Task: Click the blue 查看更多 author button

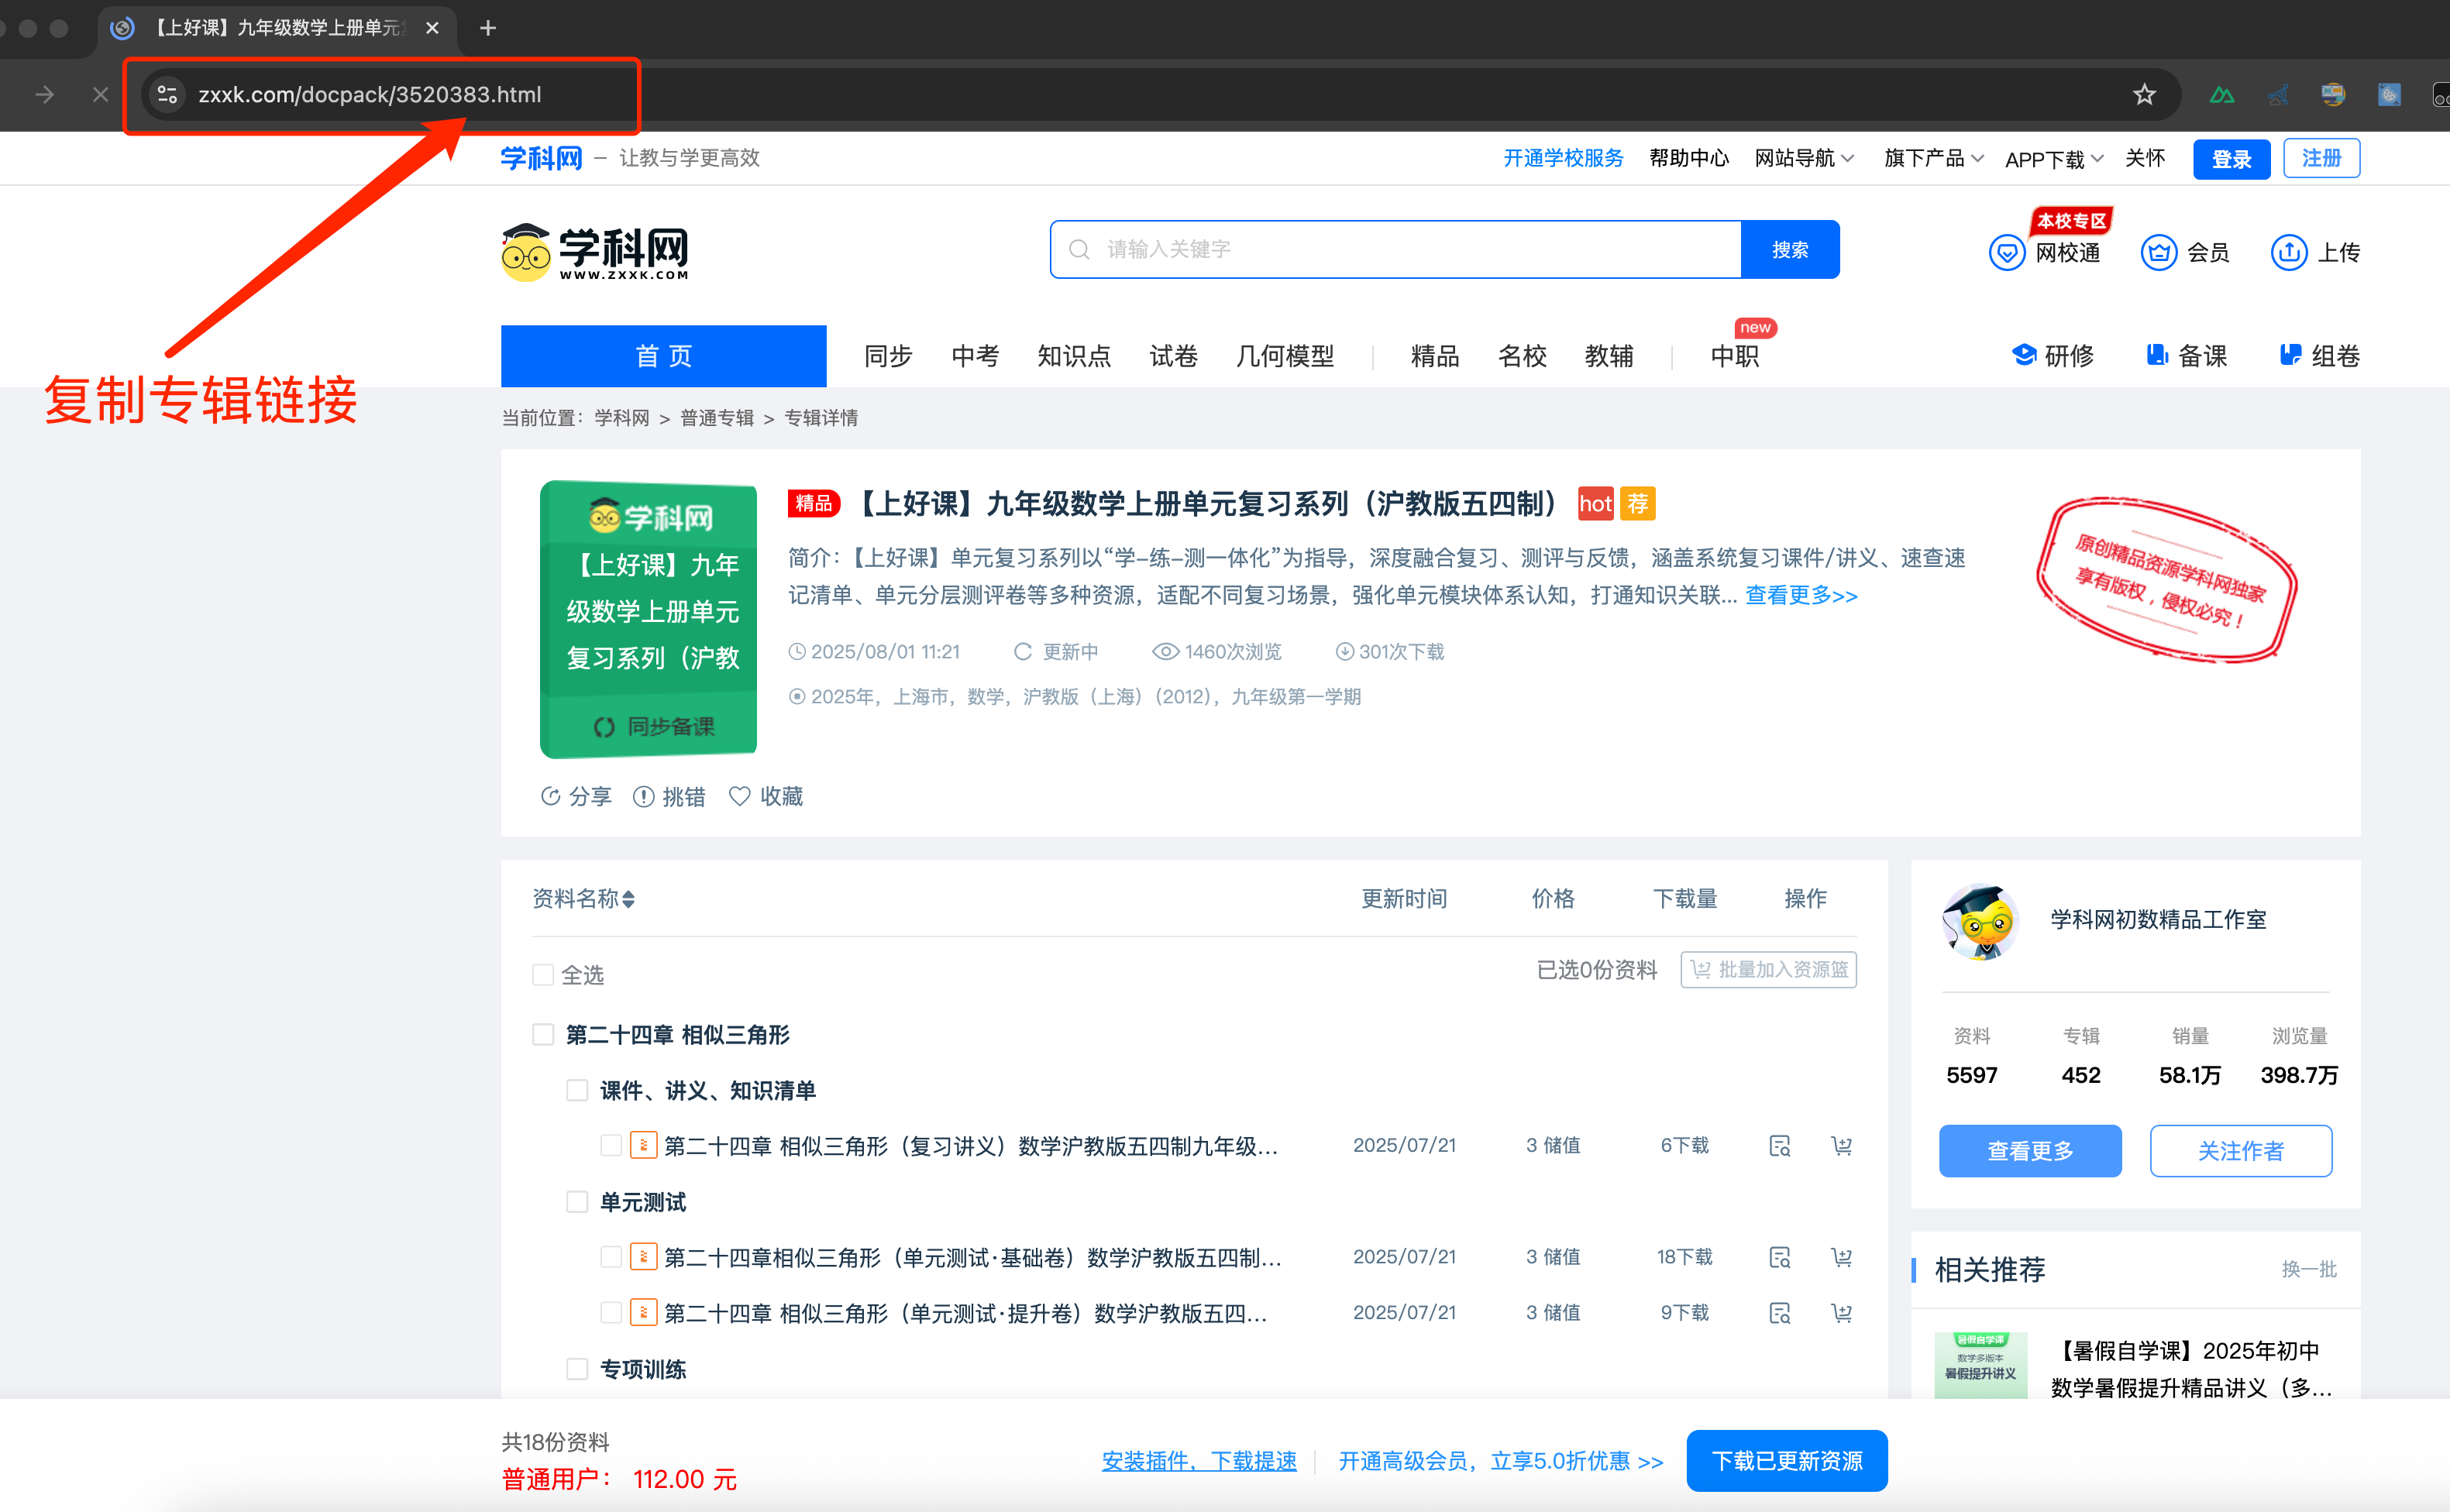Action: coord(2030,1151)
